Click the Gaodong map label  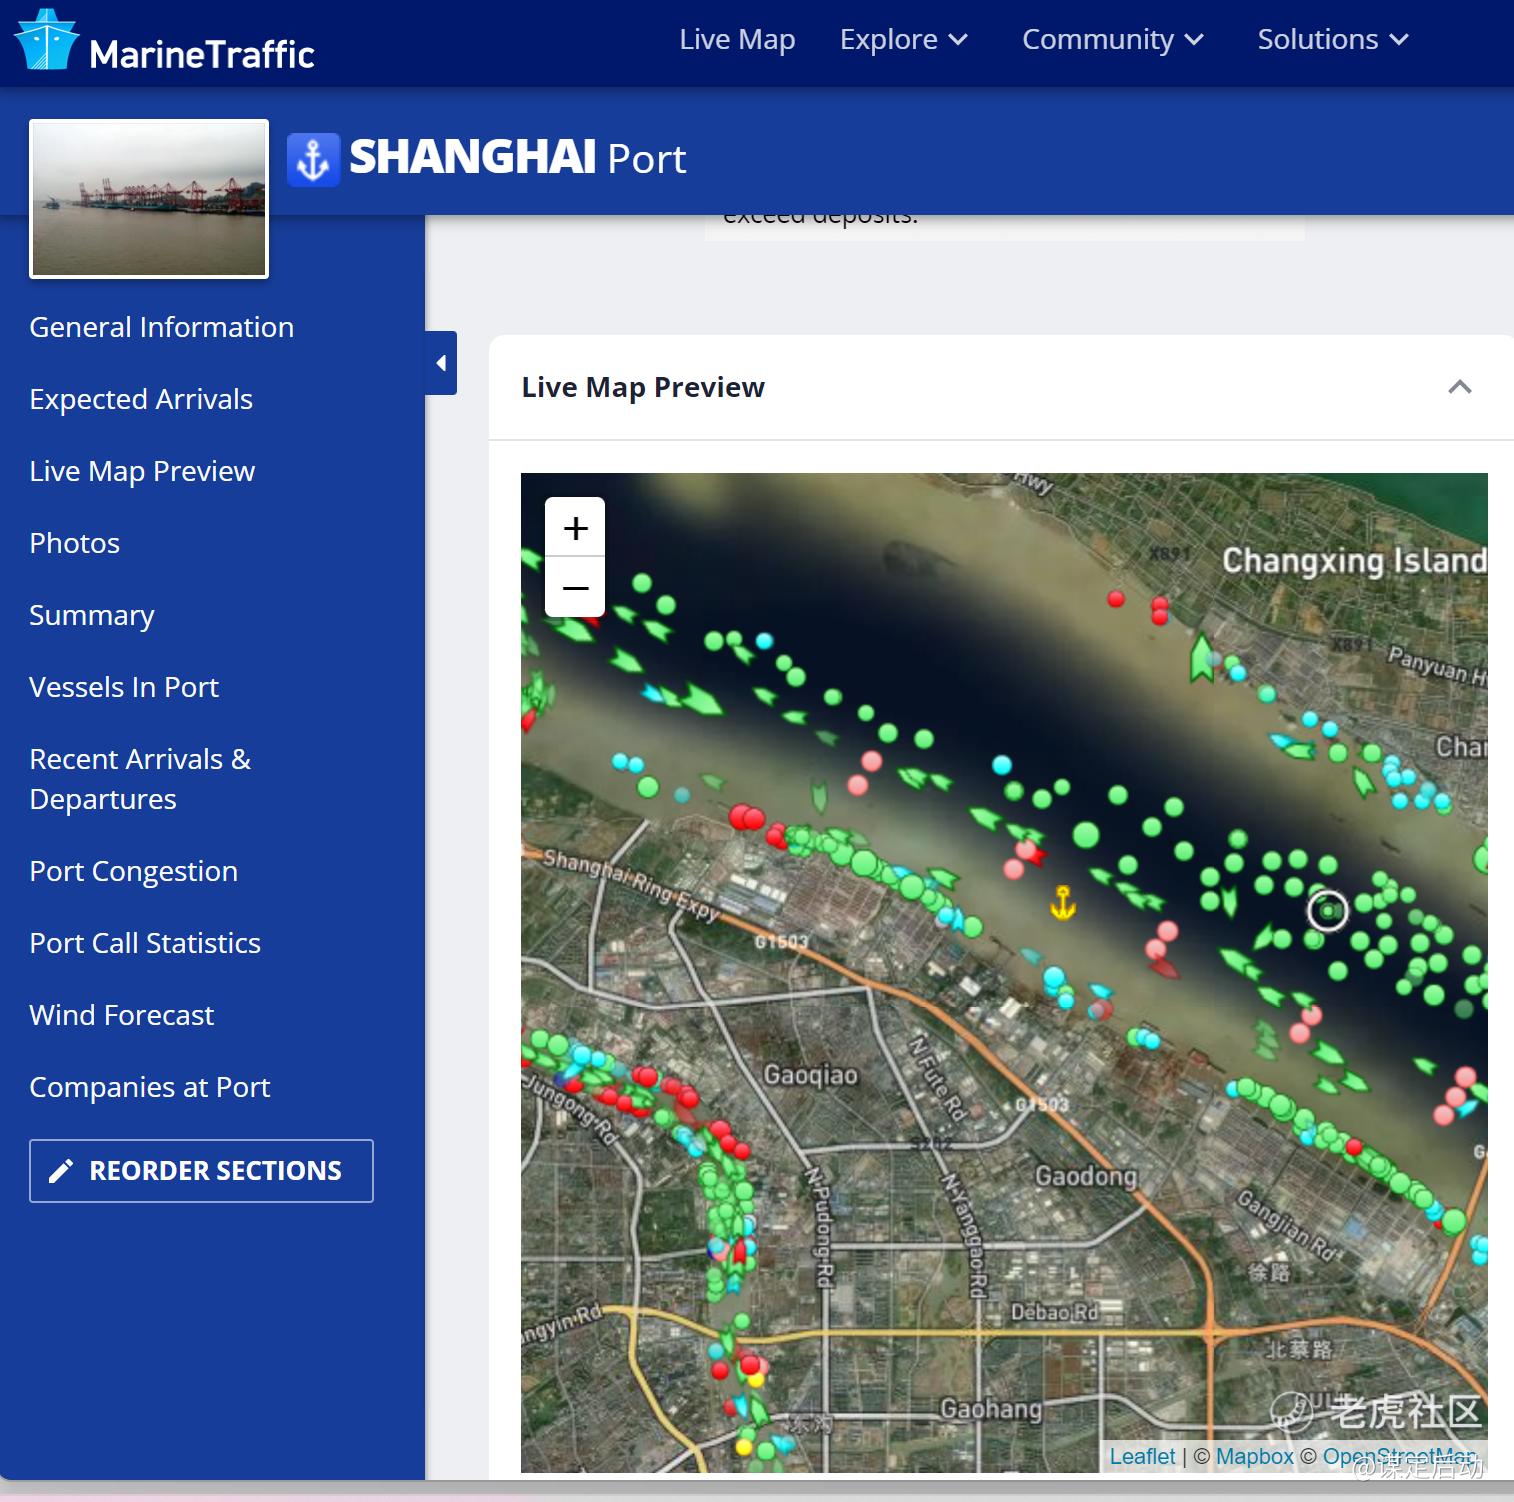coord(1087,1176)
